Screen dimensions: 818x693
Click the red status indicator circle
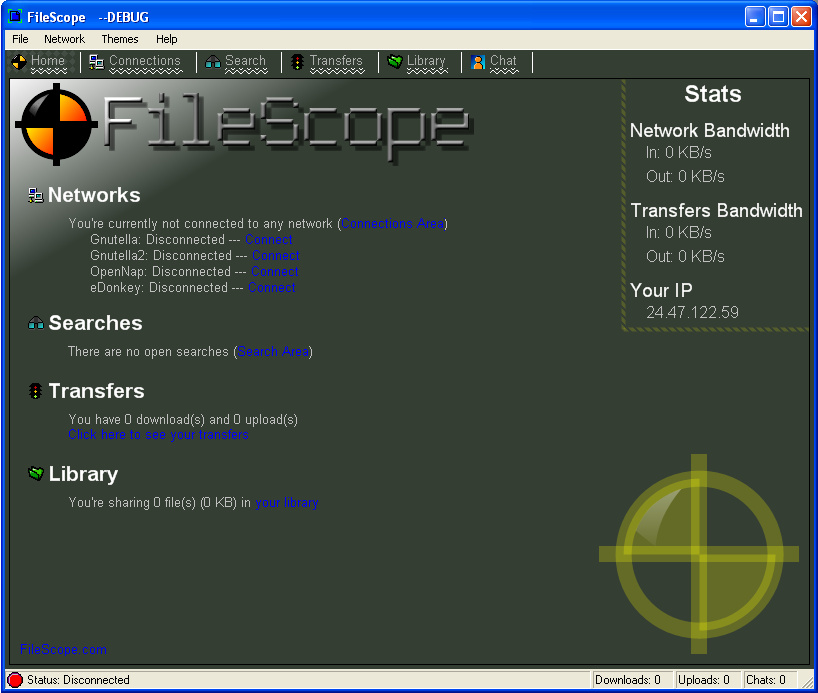(15, 679)
